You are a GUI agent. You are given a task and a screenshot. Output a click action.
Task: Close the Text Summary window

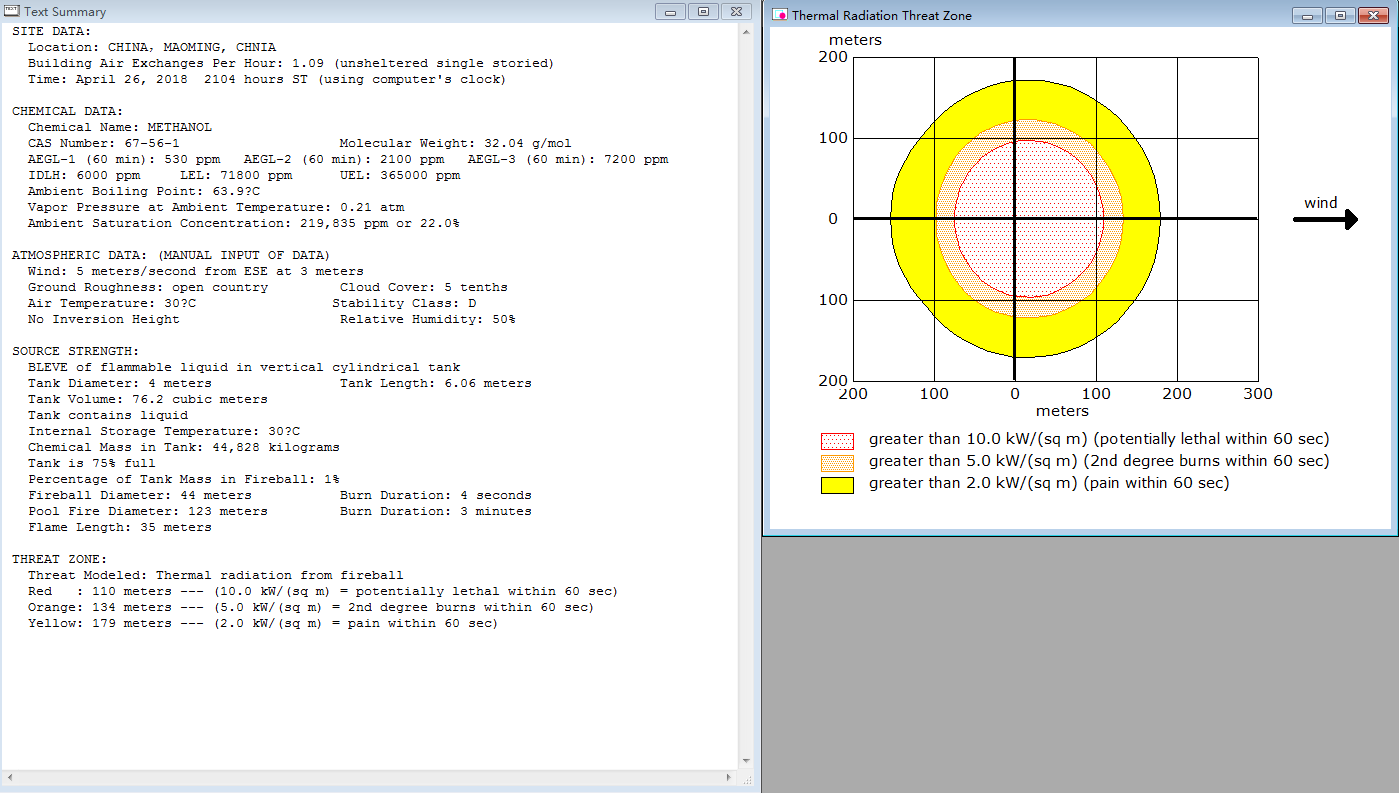pyautogui.click(x=737, y=11)
